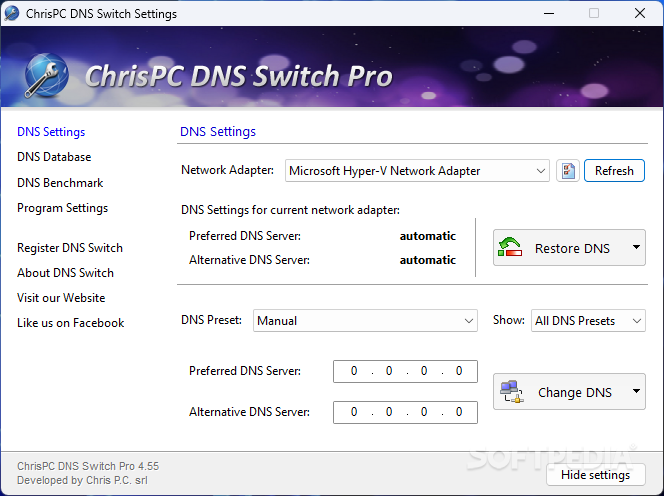Screen dimensions: 664x496
Task: Click the automatic value for Preferred DNS Server
Action: (x=428, y=236)
